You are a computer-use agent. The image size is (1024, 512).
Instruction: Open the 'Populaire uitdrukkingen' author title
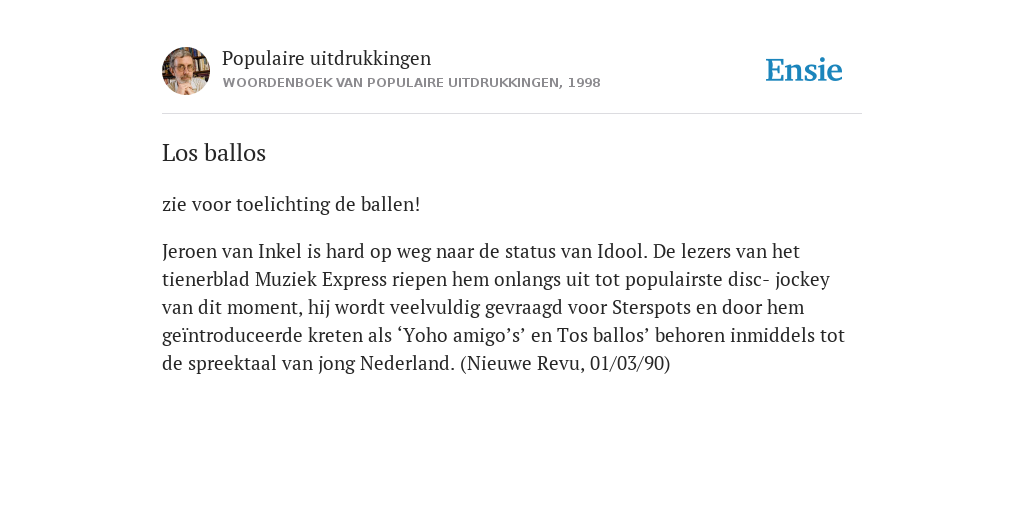click(327, 58)
